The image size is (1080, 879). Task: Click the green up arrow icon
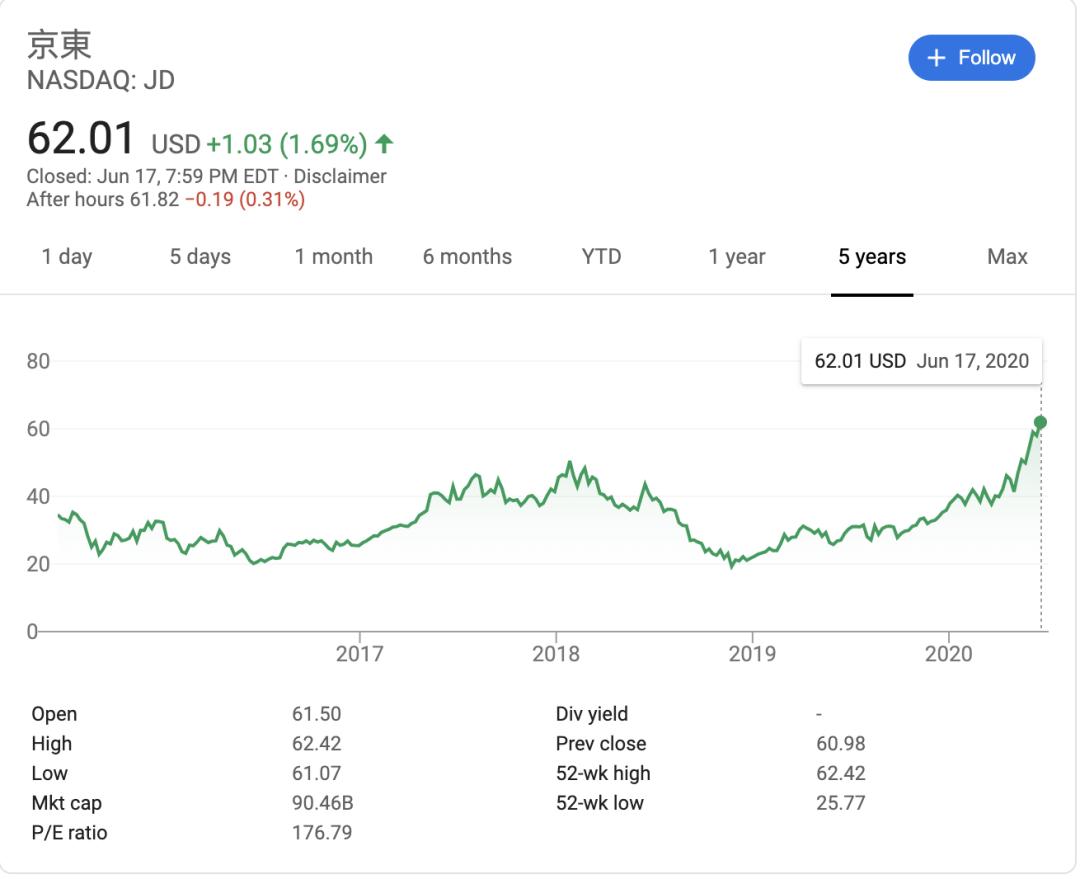[384, 145]
